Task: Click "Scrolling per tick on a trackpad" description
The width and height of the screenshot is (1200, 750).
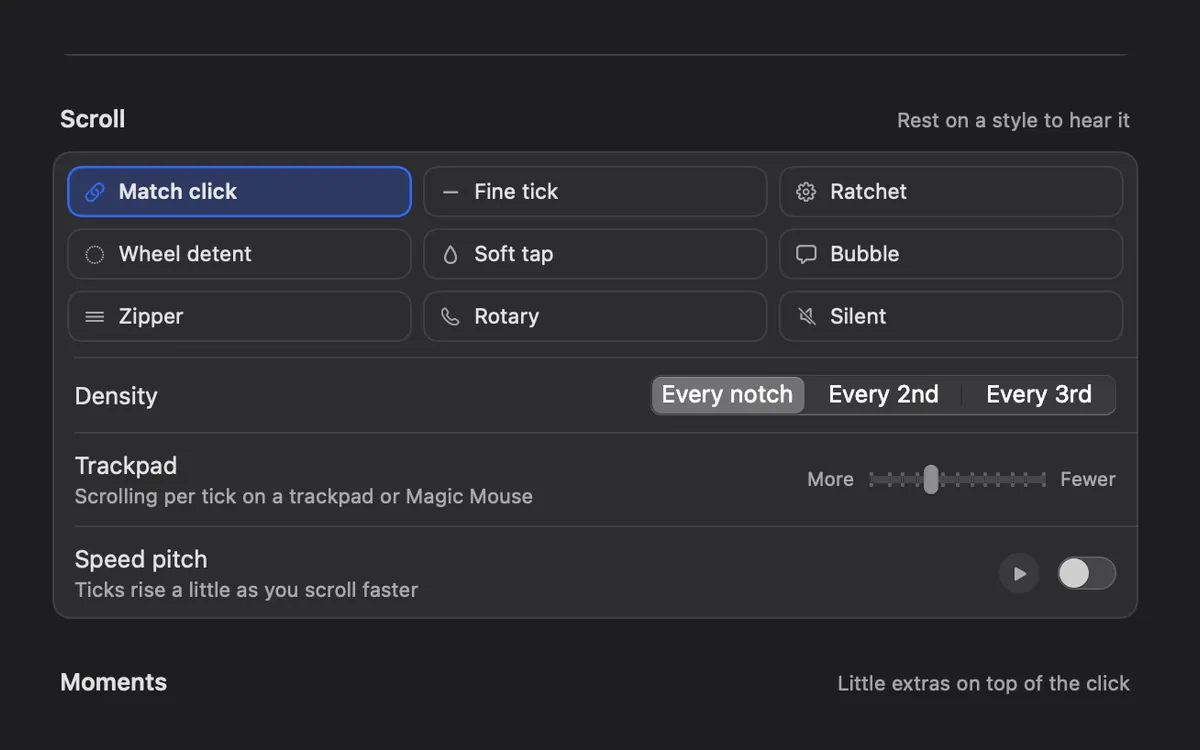Action: tap(304, 496)
